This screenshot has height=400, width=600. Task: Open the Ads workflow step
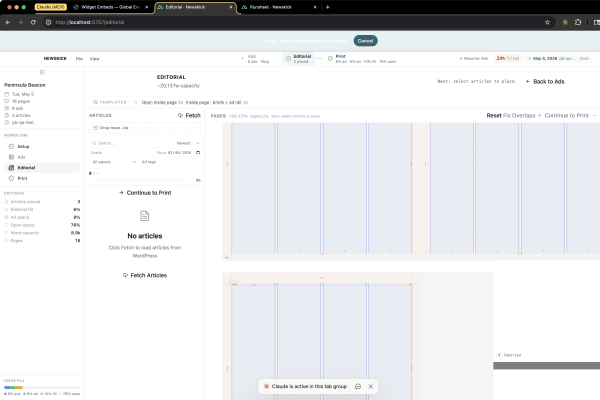42,157
